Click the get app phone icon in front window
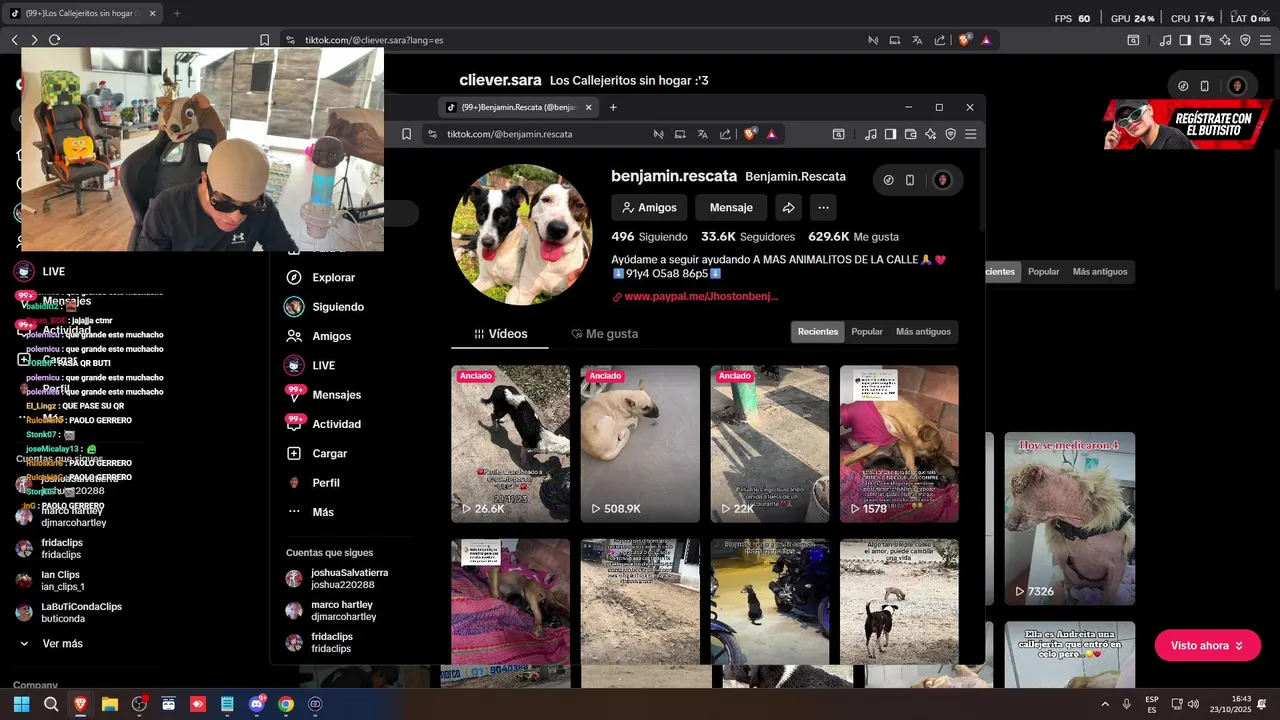 pyautogui.click(x=909, y=180)
